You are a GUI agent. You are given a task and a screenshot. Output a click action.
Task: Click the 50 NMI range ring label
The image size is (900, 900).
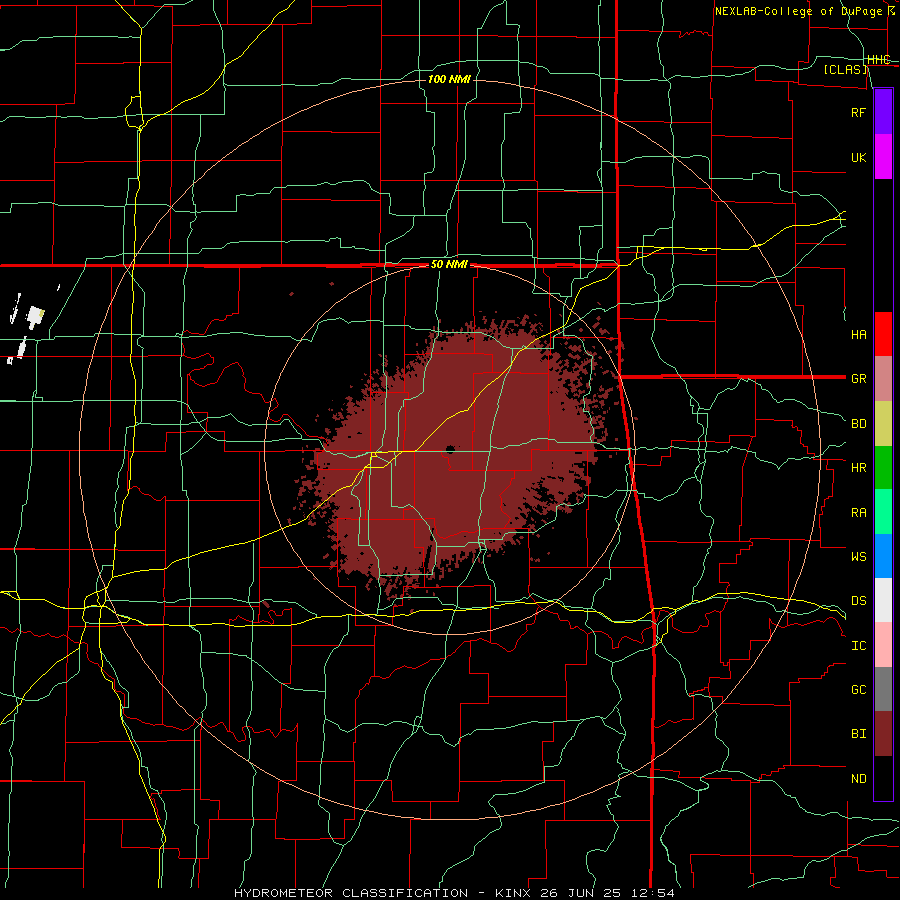[449, 265]
